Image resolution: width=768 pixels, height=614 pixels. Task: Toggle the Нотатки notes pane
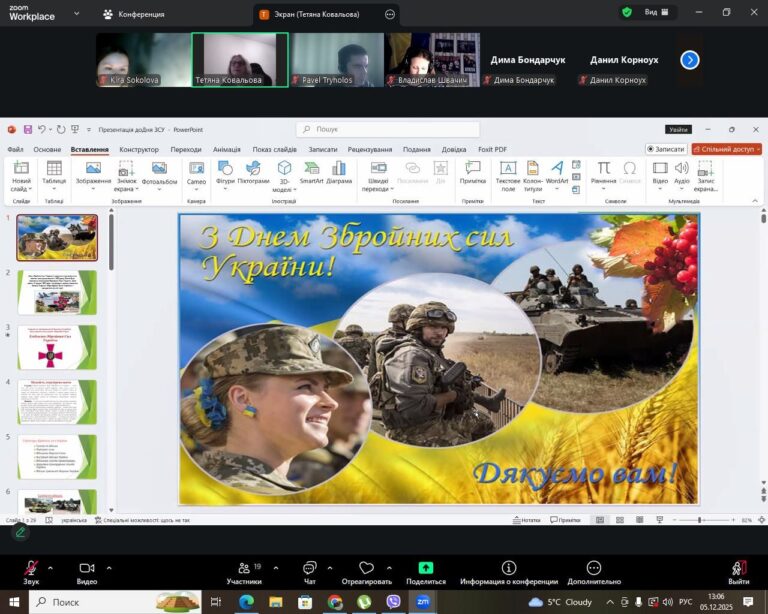coord(530,520)
